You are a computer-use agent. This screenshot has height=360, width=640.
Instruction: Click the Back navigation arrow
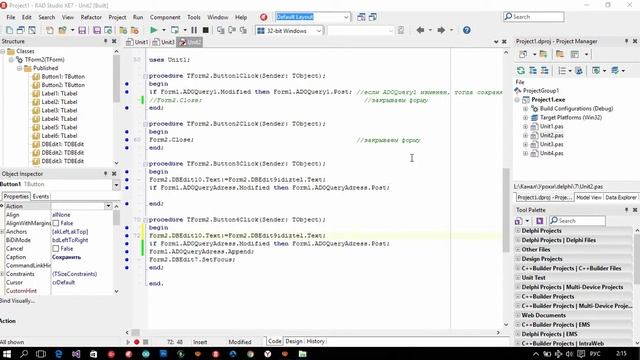pos(420,30)
